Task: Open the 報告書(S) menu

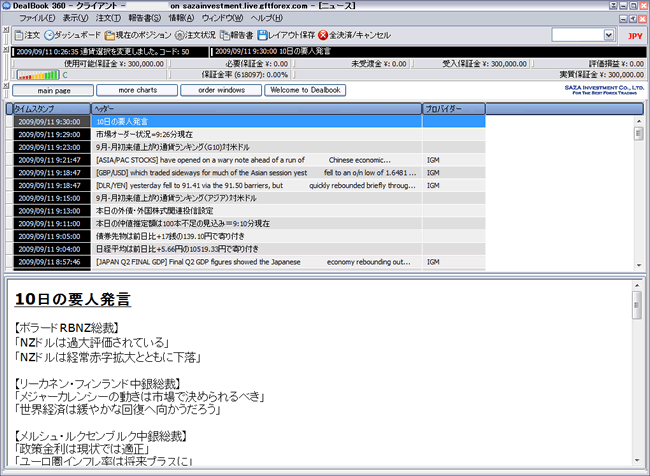Action: [144, 18]
